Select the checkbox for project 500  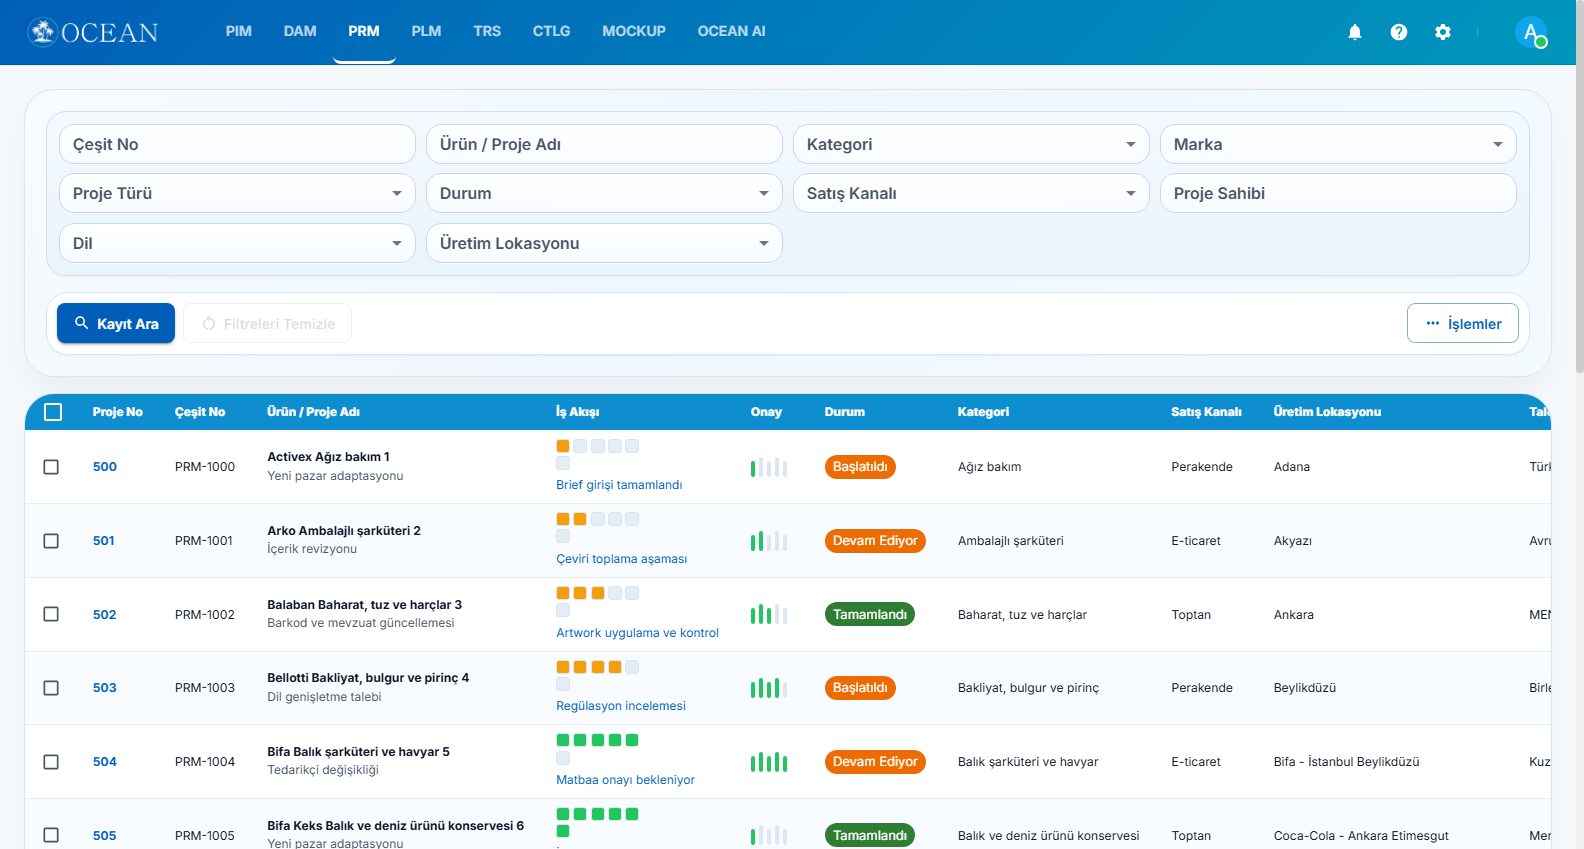tap(51, 467)
